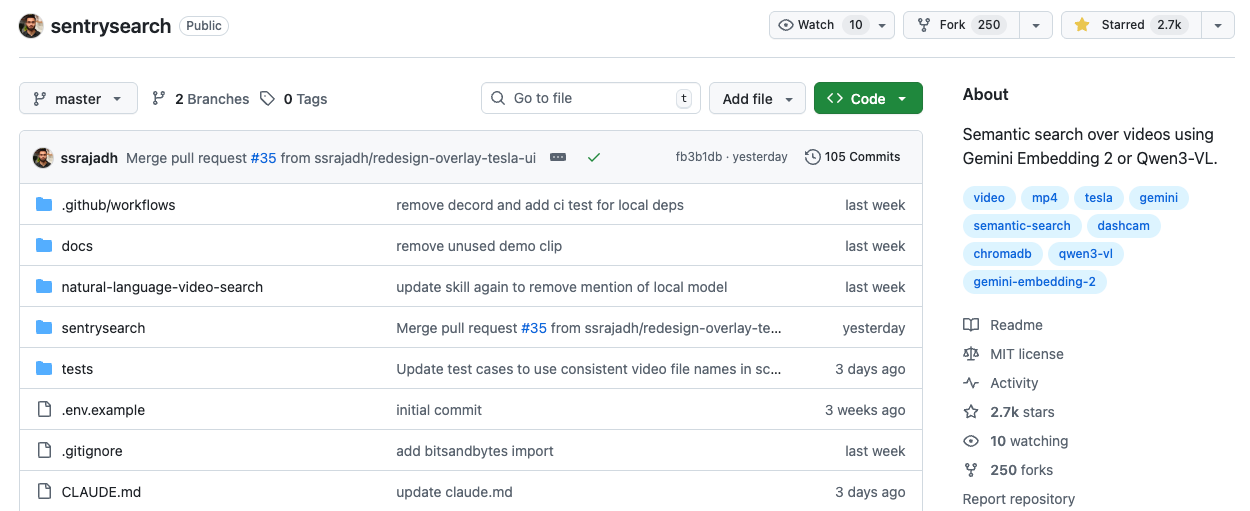Open the MIT license link
This screenshot has height=511, width=1250.
(x=1026, y=354)
